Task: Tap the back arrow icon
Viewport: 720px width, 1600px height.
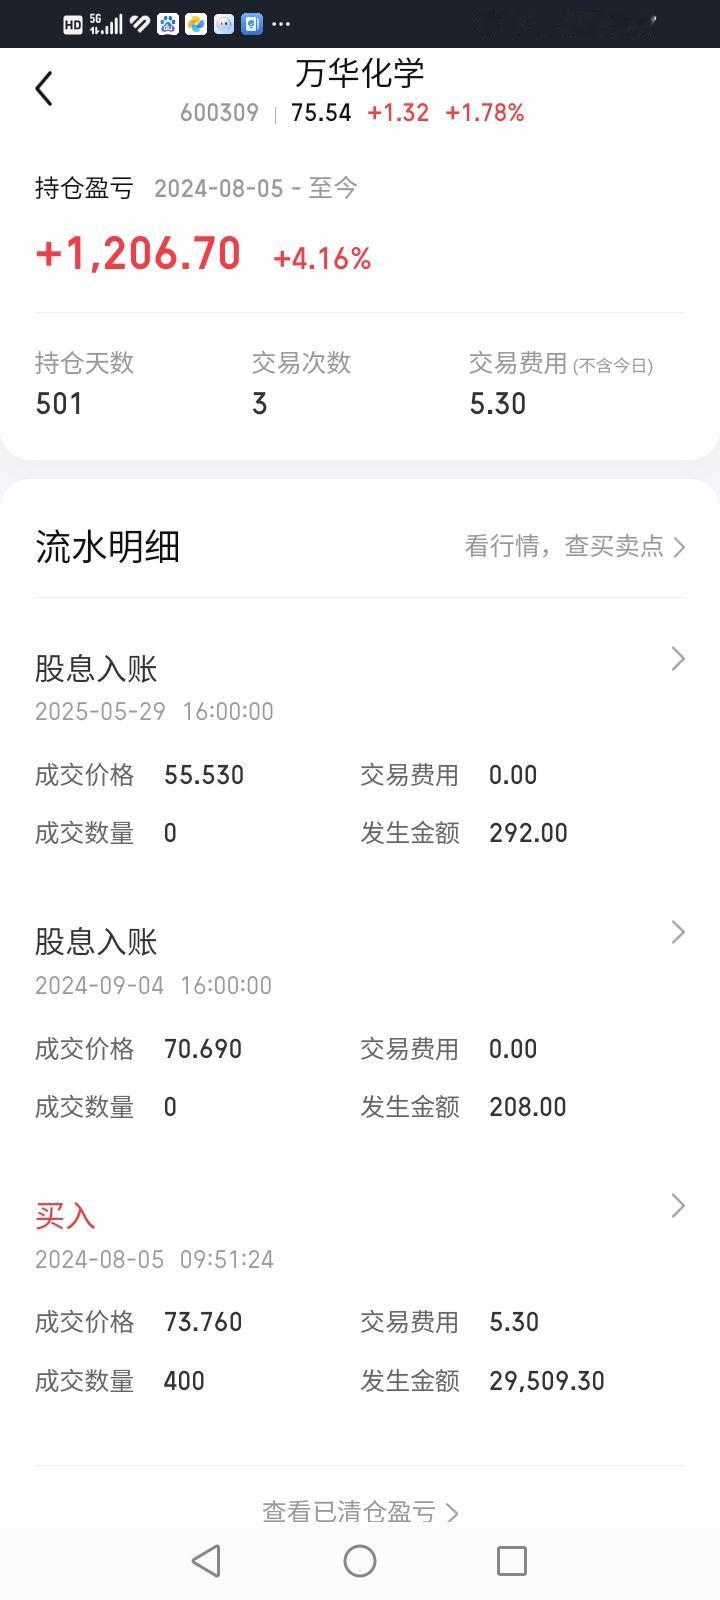Action: (43, 89)
